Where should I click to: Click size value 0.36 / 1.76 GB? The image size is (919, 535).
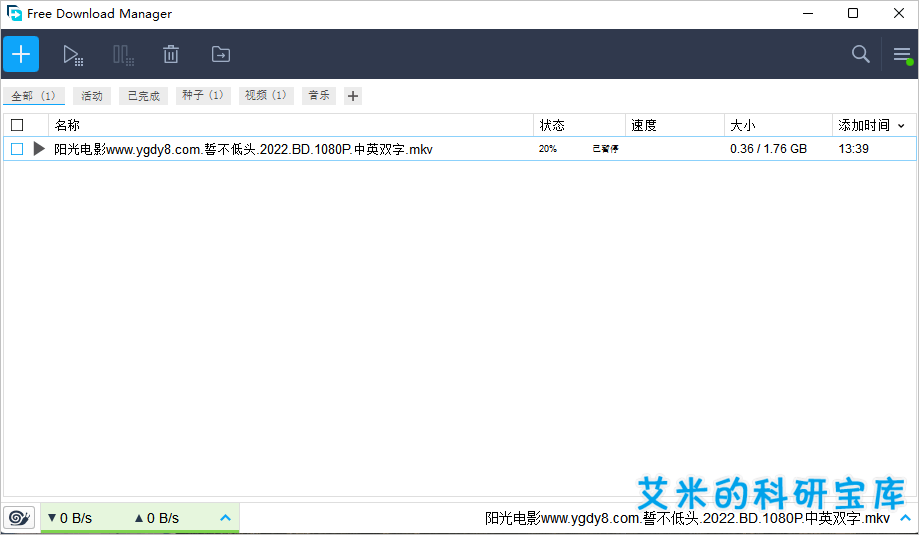coord(768,149)
